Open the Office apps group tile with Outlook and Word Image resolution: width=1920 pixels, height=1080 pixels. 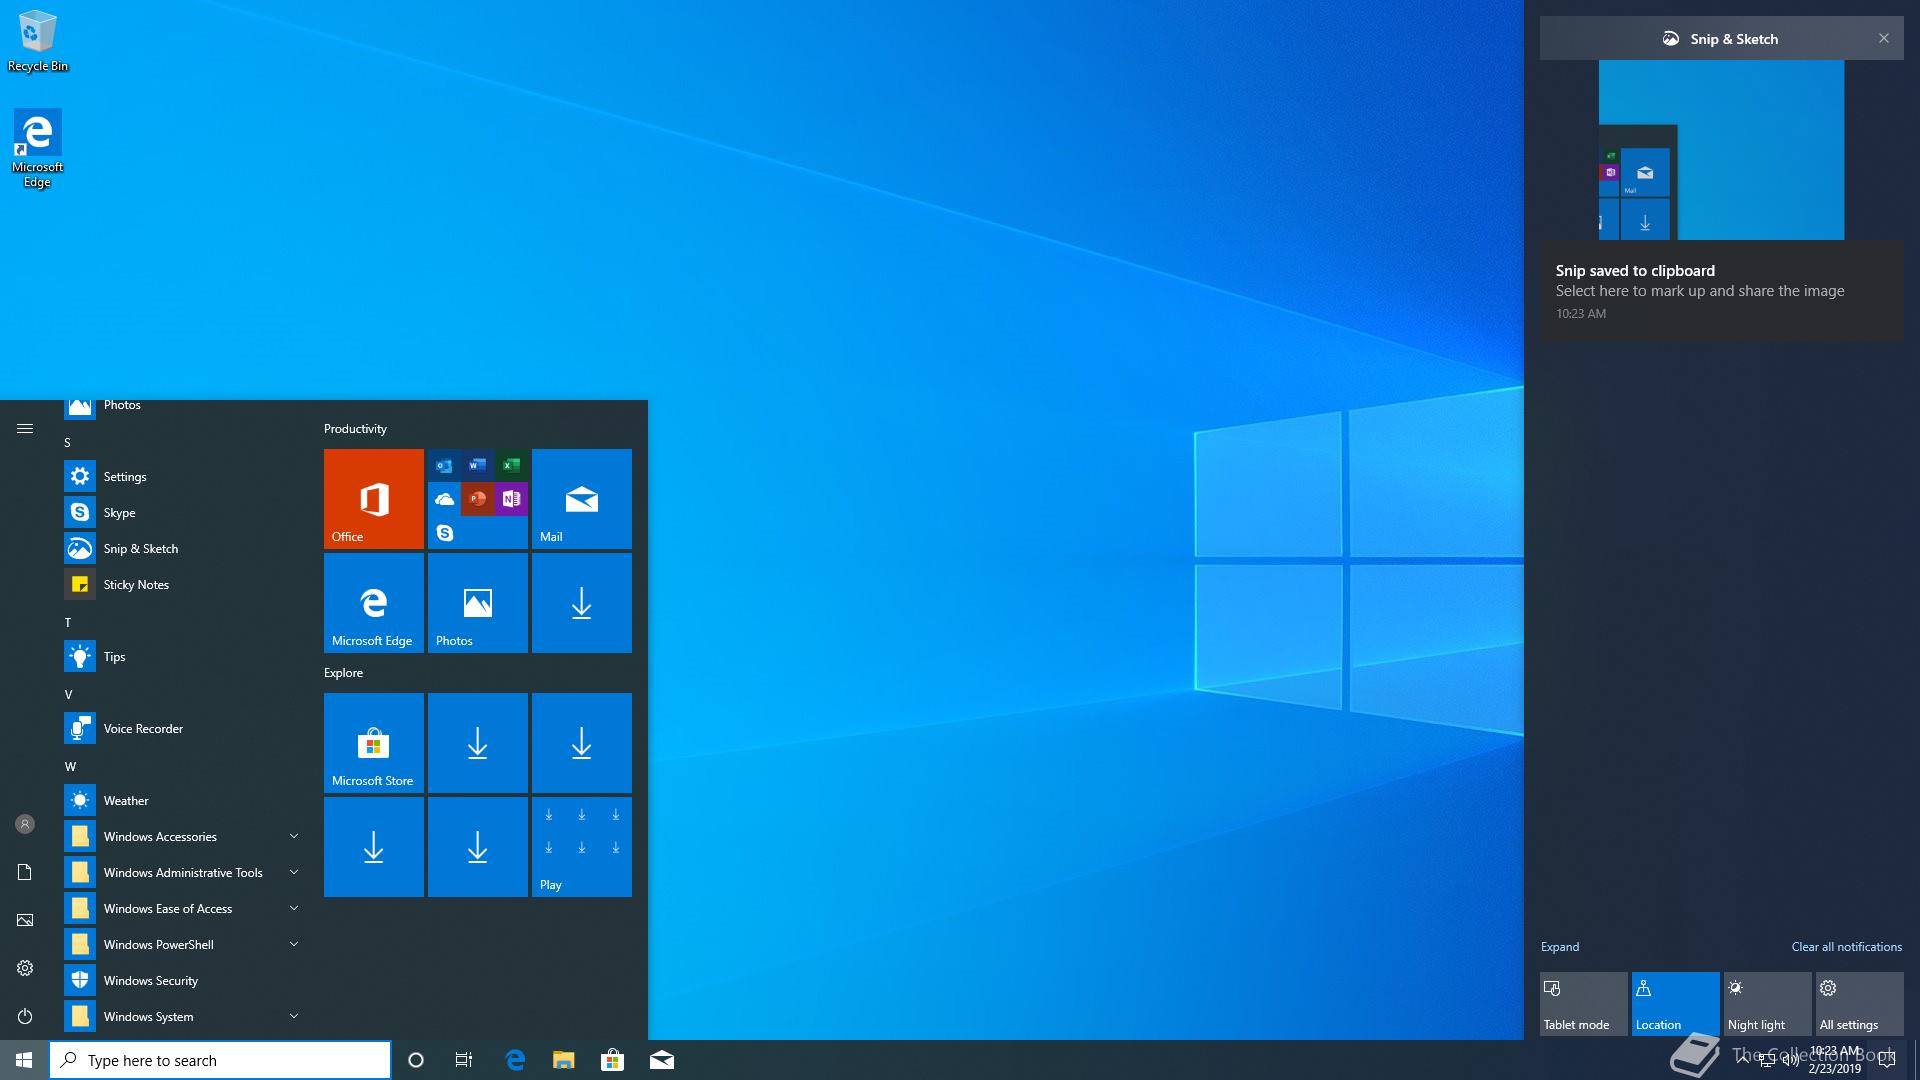(478, 499)
